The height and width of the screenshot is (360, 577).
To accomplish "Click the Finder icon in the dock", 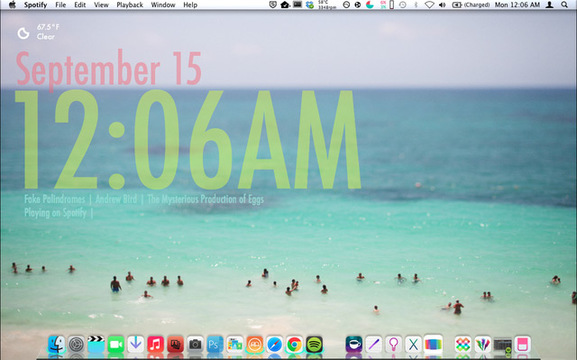I will tap(56, 345).
